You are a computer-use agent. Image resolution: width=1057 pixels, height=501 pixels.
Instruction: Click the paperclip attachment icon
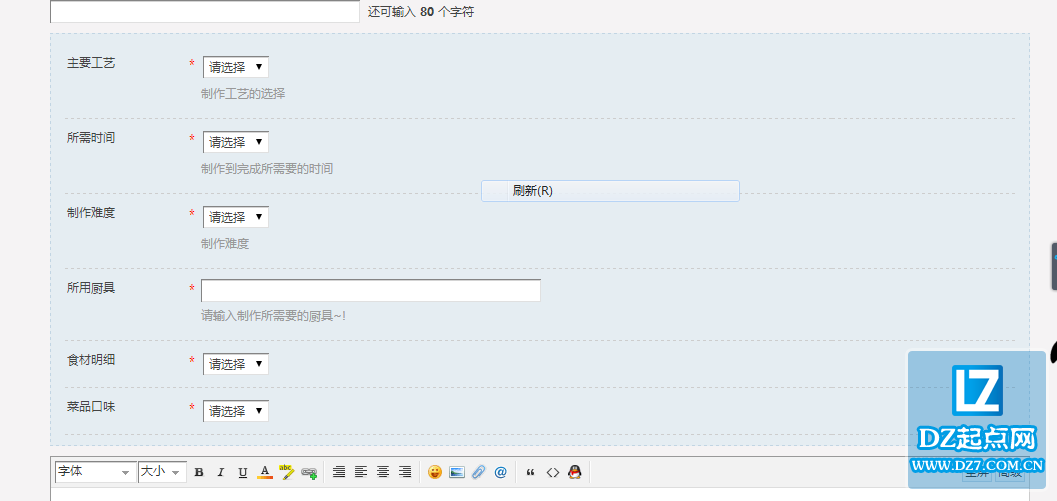click(x=479, y=472)
